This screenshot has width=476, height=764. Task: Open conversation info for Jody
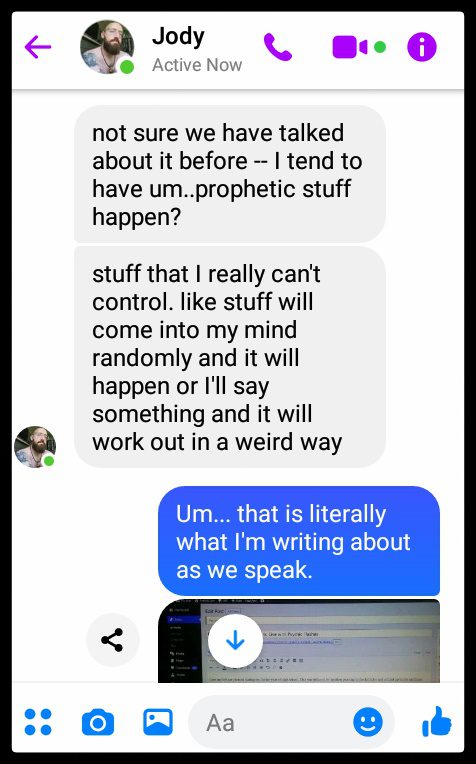coord(421,47)
